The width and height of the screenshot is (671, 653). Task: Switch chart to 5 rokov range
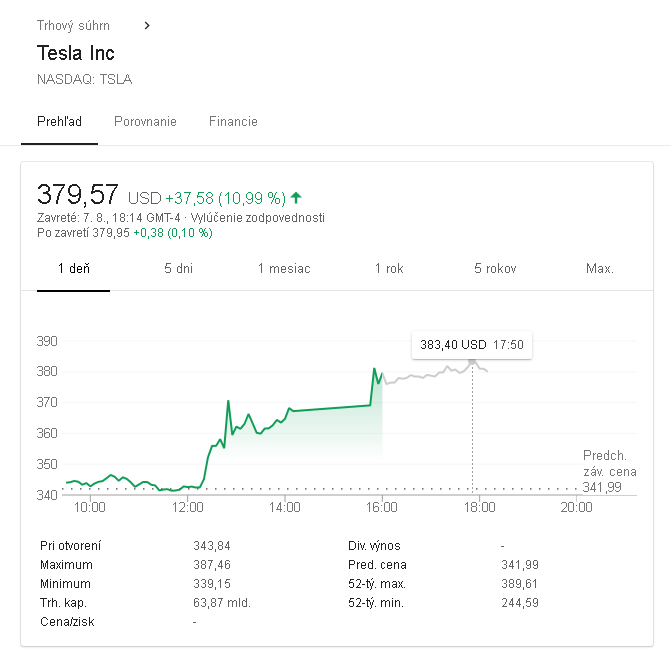point(495,268)
